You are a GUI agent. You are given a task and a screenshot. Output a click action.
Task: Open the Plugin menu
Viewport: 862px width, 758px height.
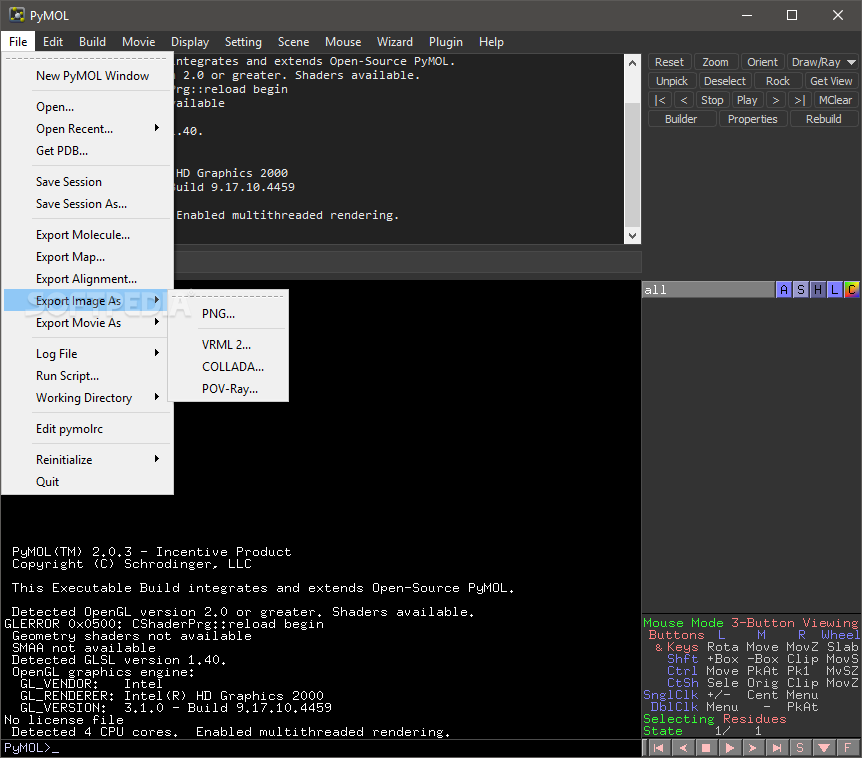tap(445, 42)
